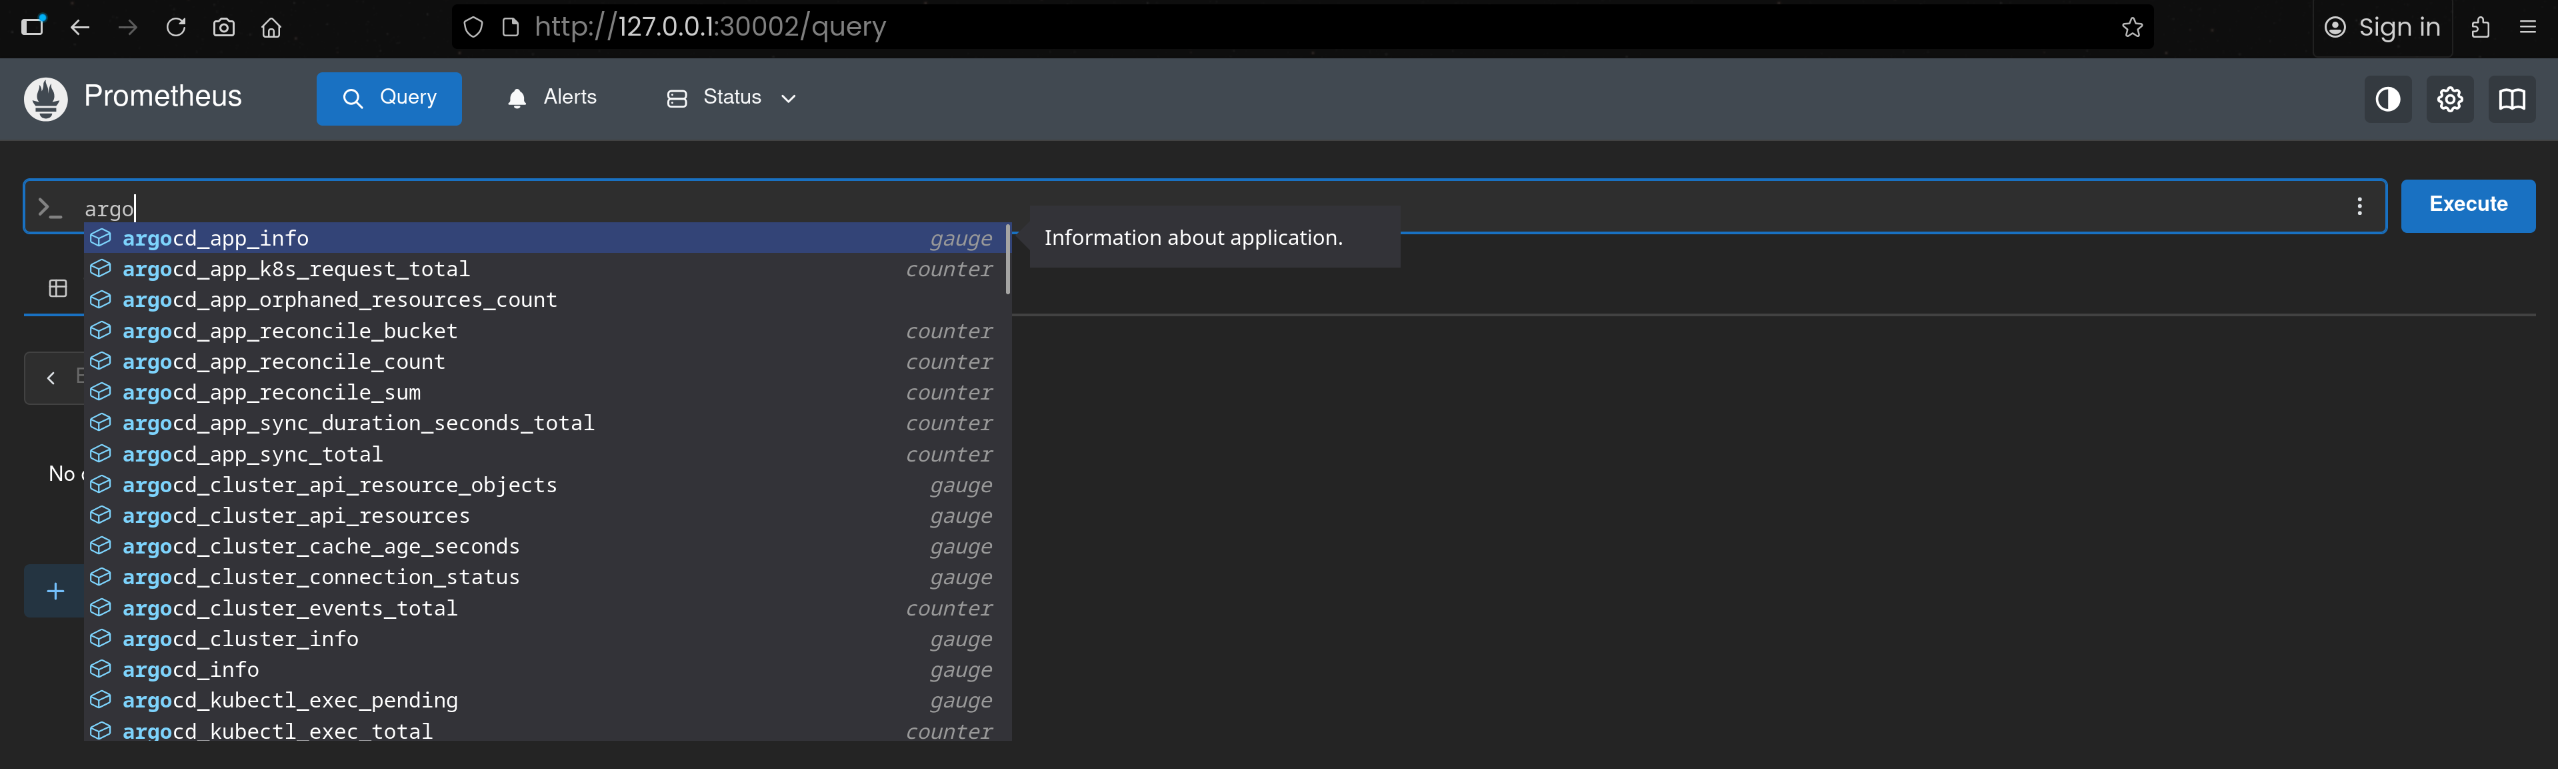2558x769 pixels.
Task: Open the documentation book icon
Action: coord(2512,99)
